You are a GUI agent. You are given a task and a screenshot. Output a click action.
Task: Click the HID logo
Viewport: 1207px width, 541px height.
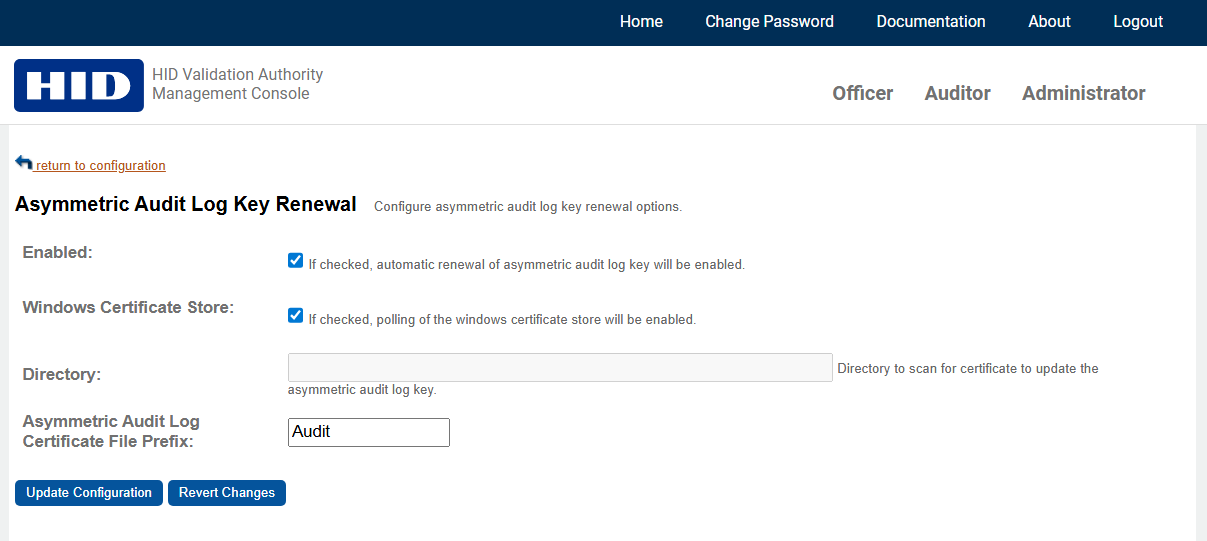[78, 85]
